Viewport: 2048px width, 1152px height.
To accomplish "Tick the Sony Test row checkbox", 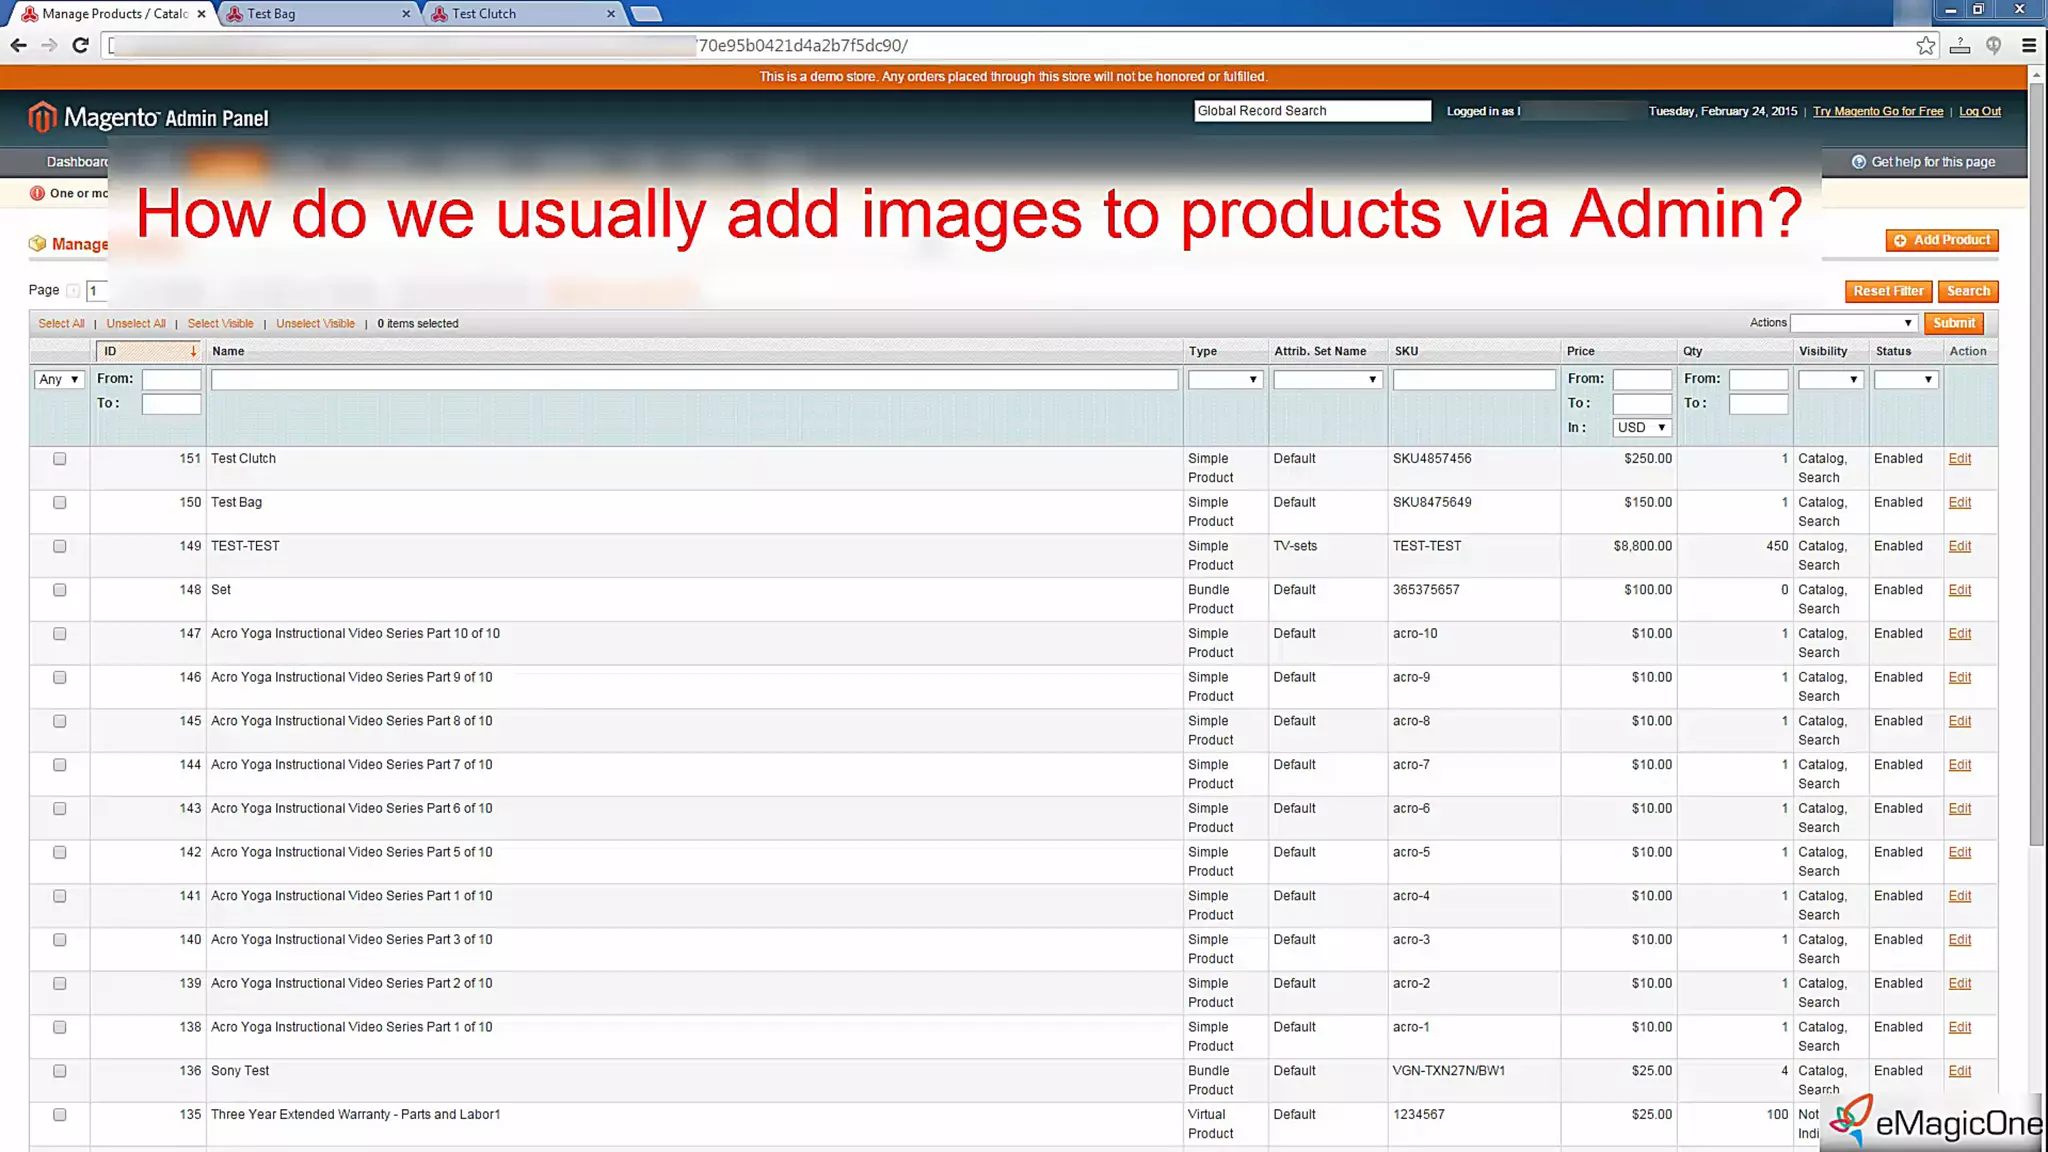I will pyautogui.click(x=60, y=1071).
